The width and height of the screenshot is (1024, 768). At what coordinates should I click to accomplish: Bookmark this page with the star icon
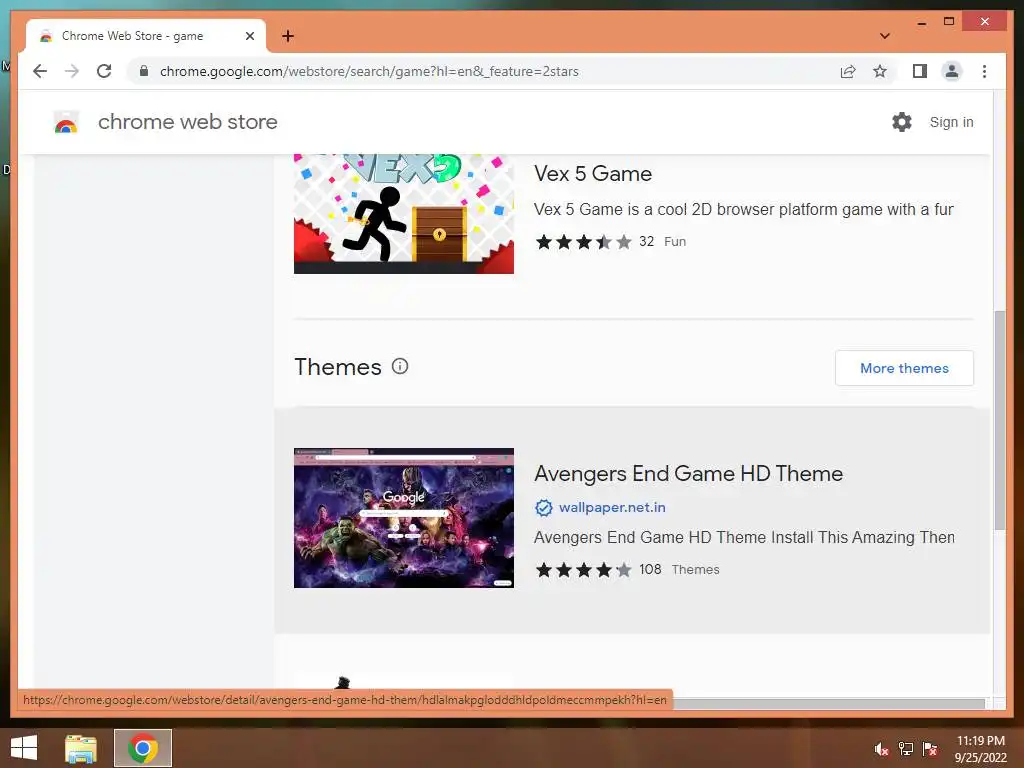click(x=880, y=71)
